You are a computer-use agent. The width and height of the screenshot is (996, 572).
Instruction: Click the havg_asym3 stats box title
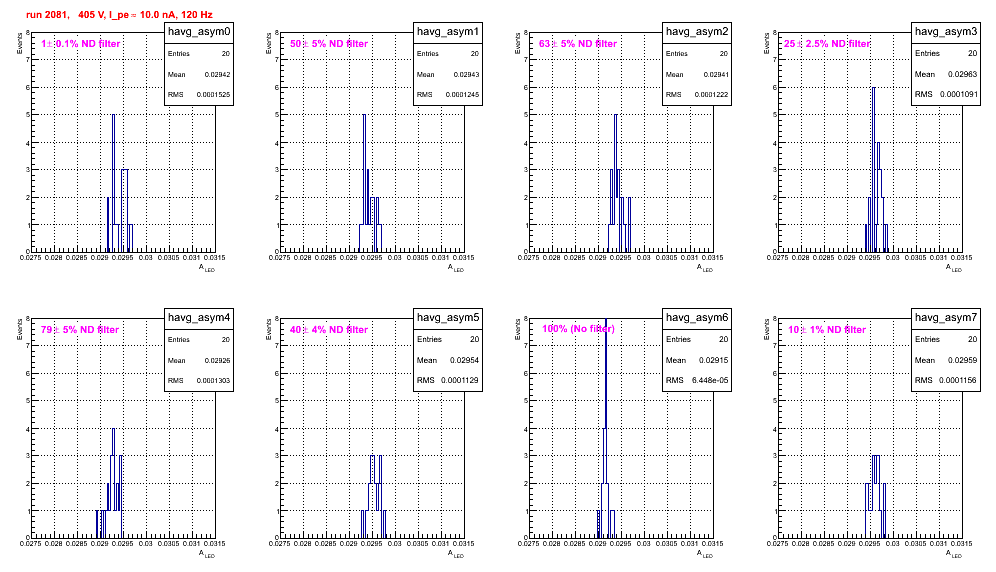tap(946, 32)
